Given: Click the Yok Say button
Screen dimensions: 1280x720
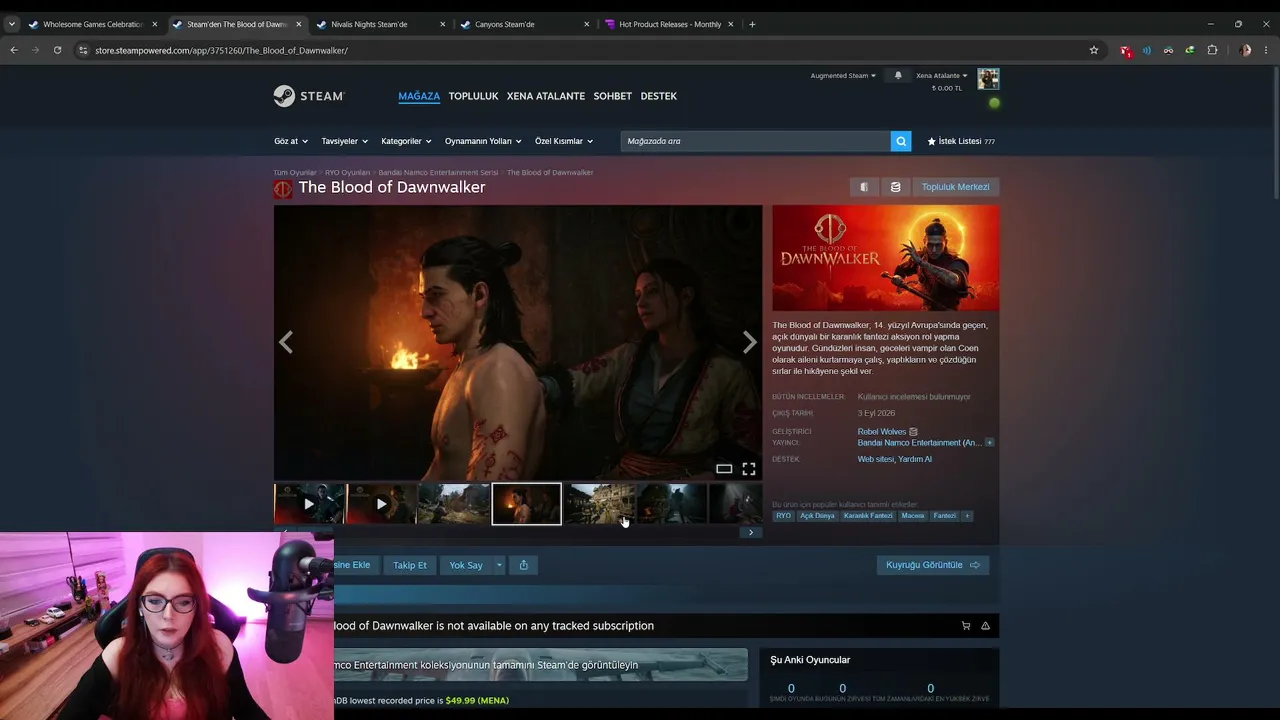Looking at the screenshot, I should click(466, 565).
